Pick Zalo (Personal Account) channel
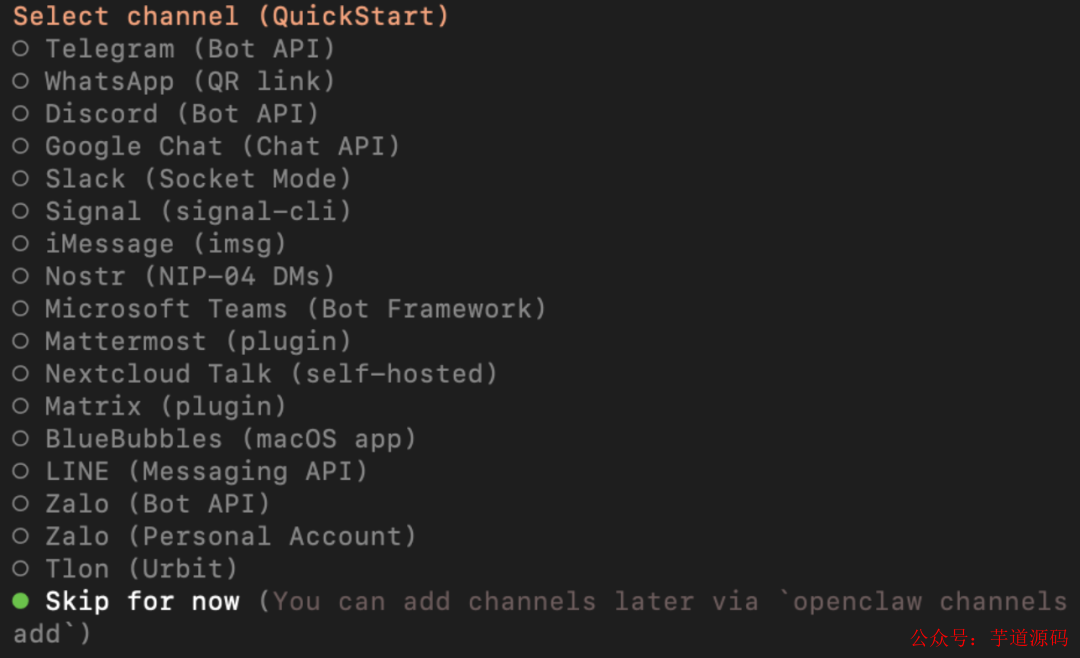The width and height of the screenshot is (1080, 658). [x=21, y=536]
